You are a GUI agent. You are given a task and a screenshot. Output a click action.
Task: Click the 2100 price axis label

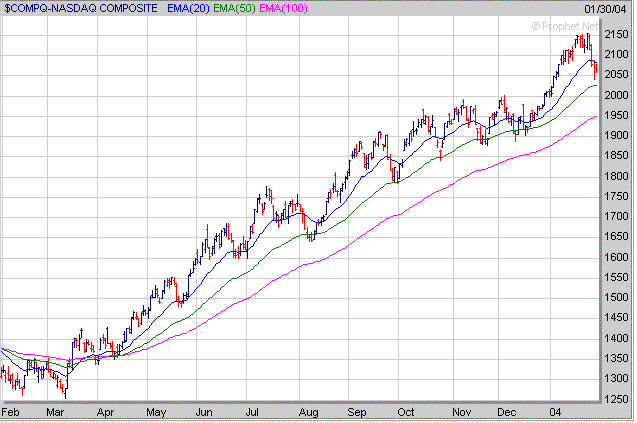click(616, 54)
